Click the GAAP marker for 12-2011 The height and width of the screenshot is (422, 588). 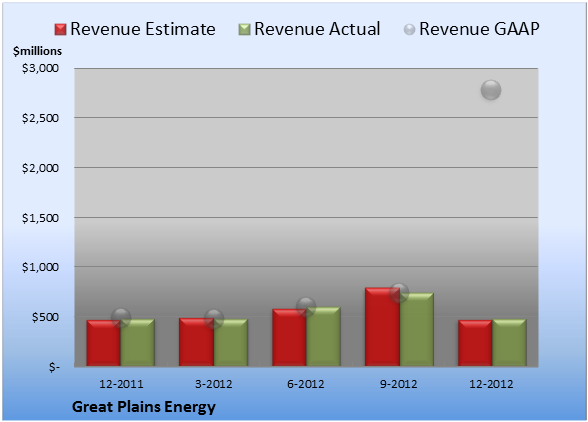point(121,318)
